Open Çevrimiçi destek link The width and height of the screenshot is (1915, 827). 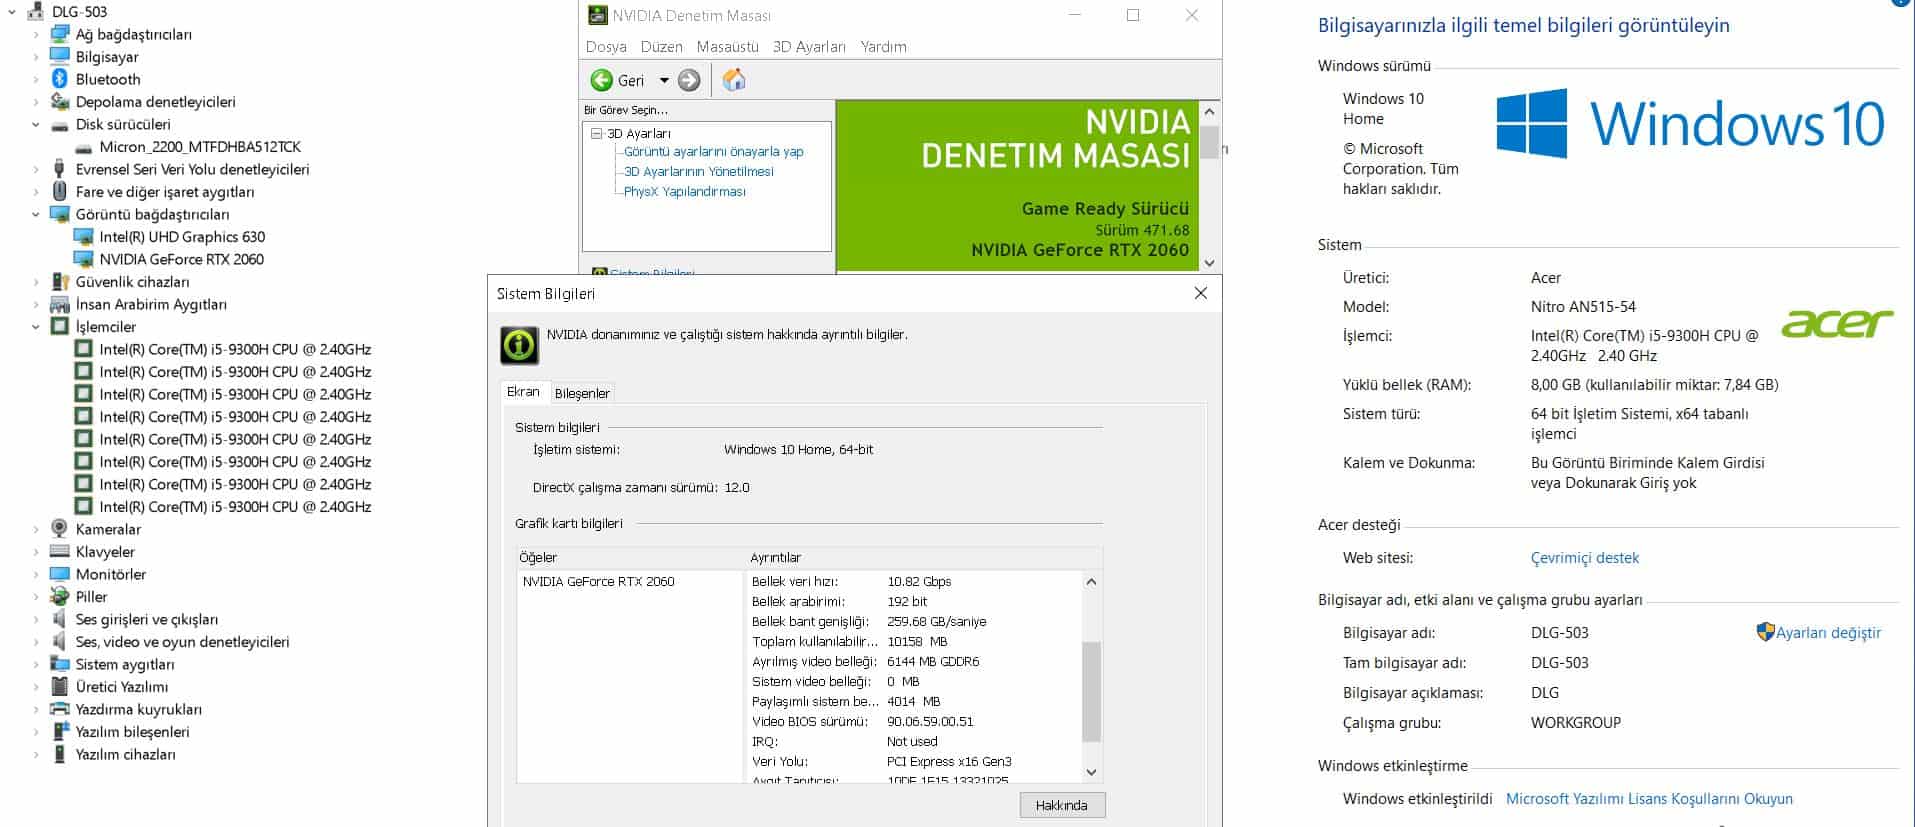click(1584, 558)
